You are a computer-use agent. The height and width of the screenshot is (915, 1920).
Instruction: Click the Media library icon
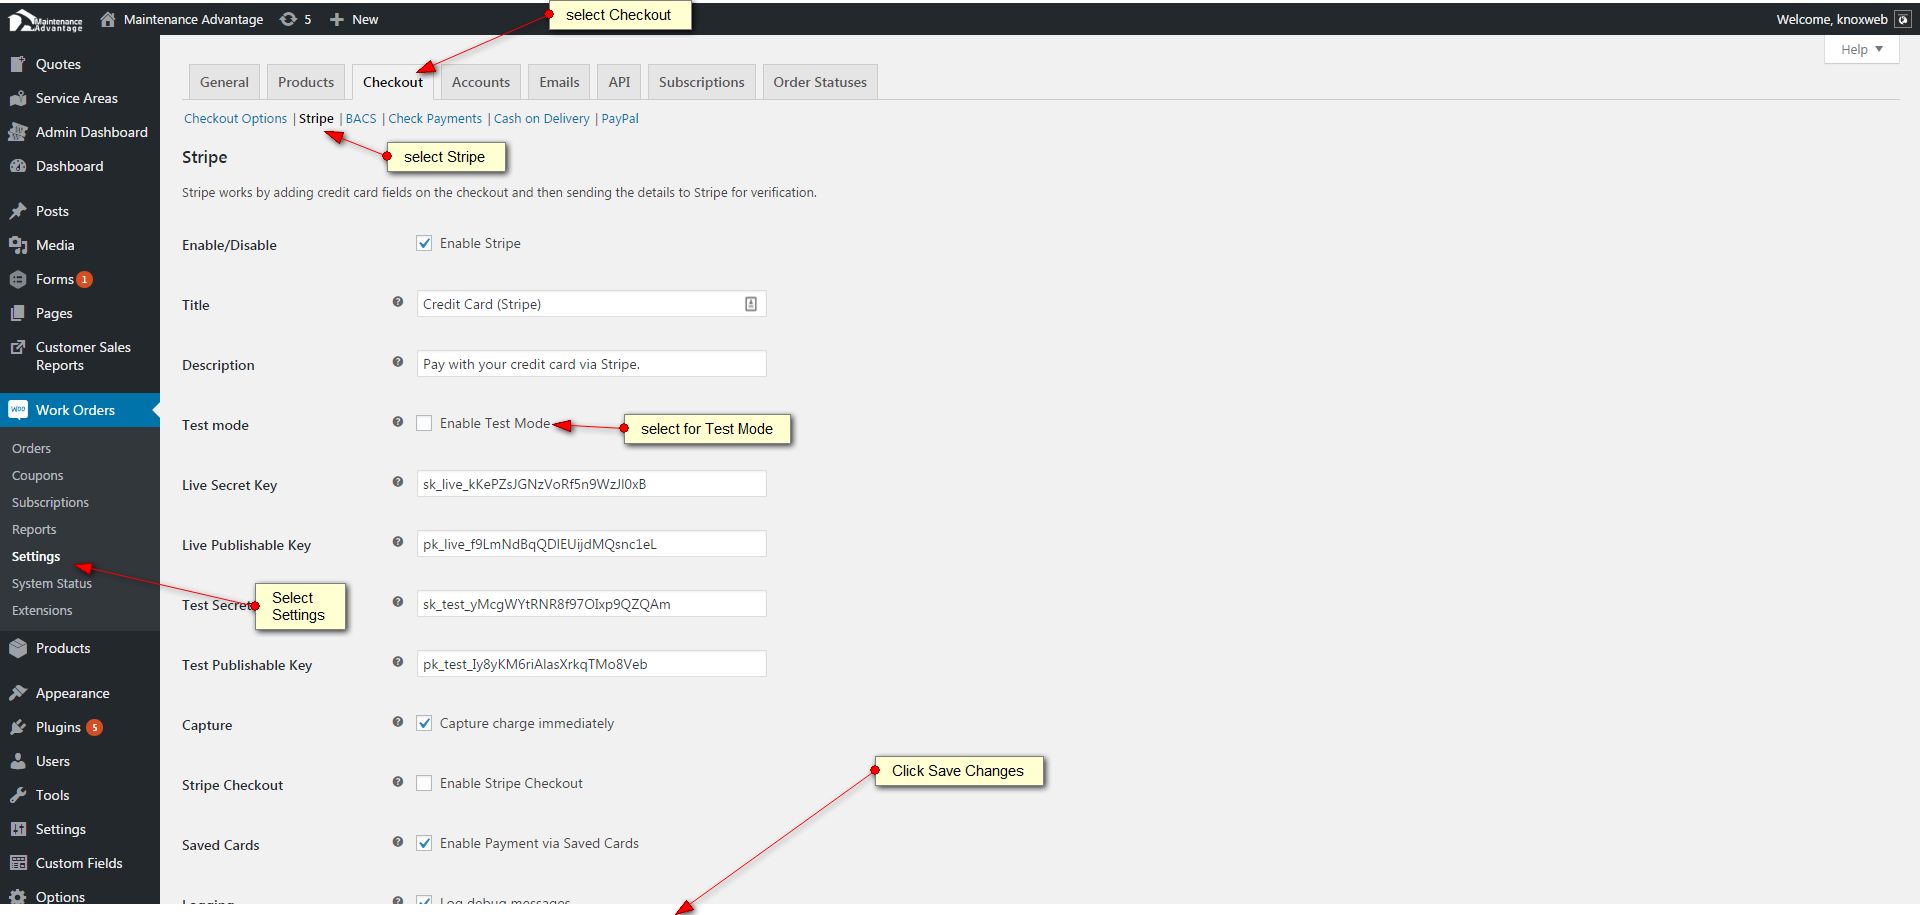click(x=17, y=245)
